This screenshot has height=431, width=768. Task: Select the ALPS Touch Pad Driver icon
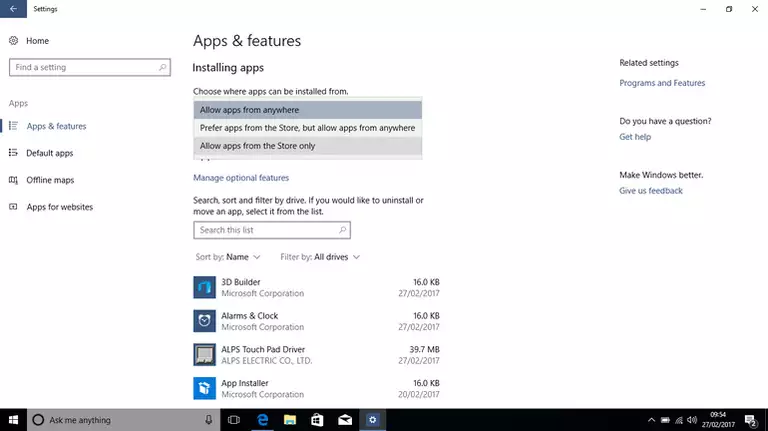(204, 355)
